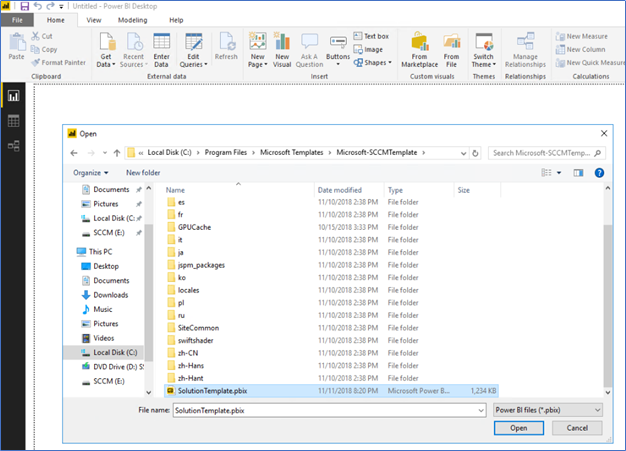Click New Measure in Calculations group
Screen dimensions: 626x451
(582, 36)
